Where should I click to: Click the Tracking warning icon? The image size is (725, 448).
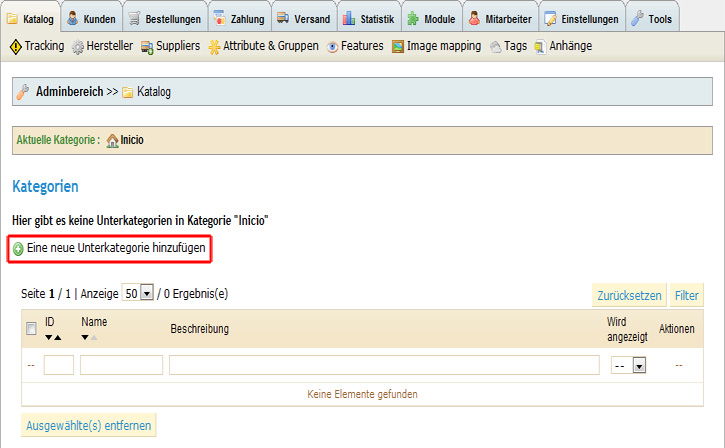coord(16,47)
